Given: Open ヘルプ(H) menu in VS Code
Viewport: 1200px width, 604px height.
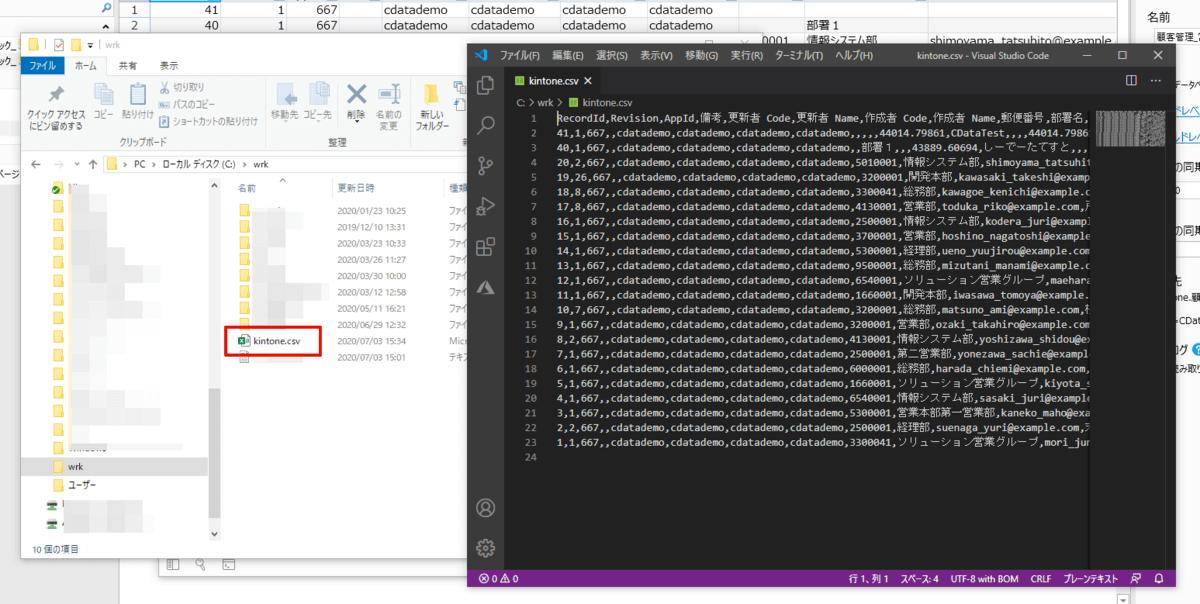Looking at the screenshot, I should [x=854, y=55].
